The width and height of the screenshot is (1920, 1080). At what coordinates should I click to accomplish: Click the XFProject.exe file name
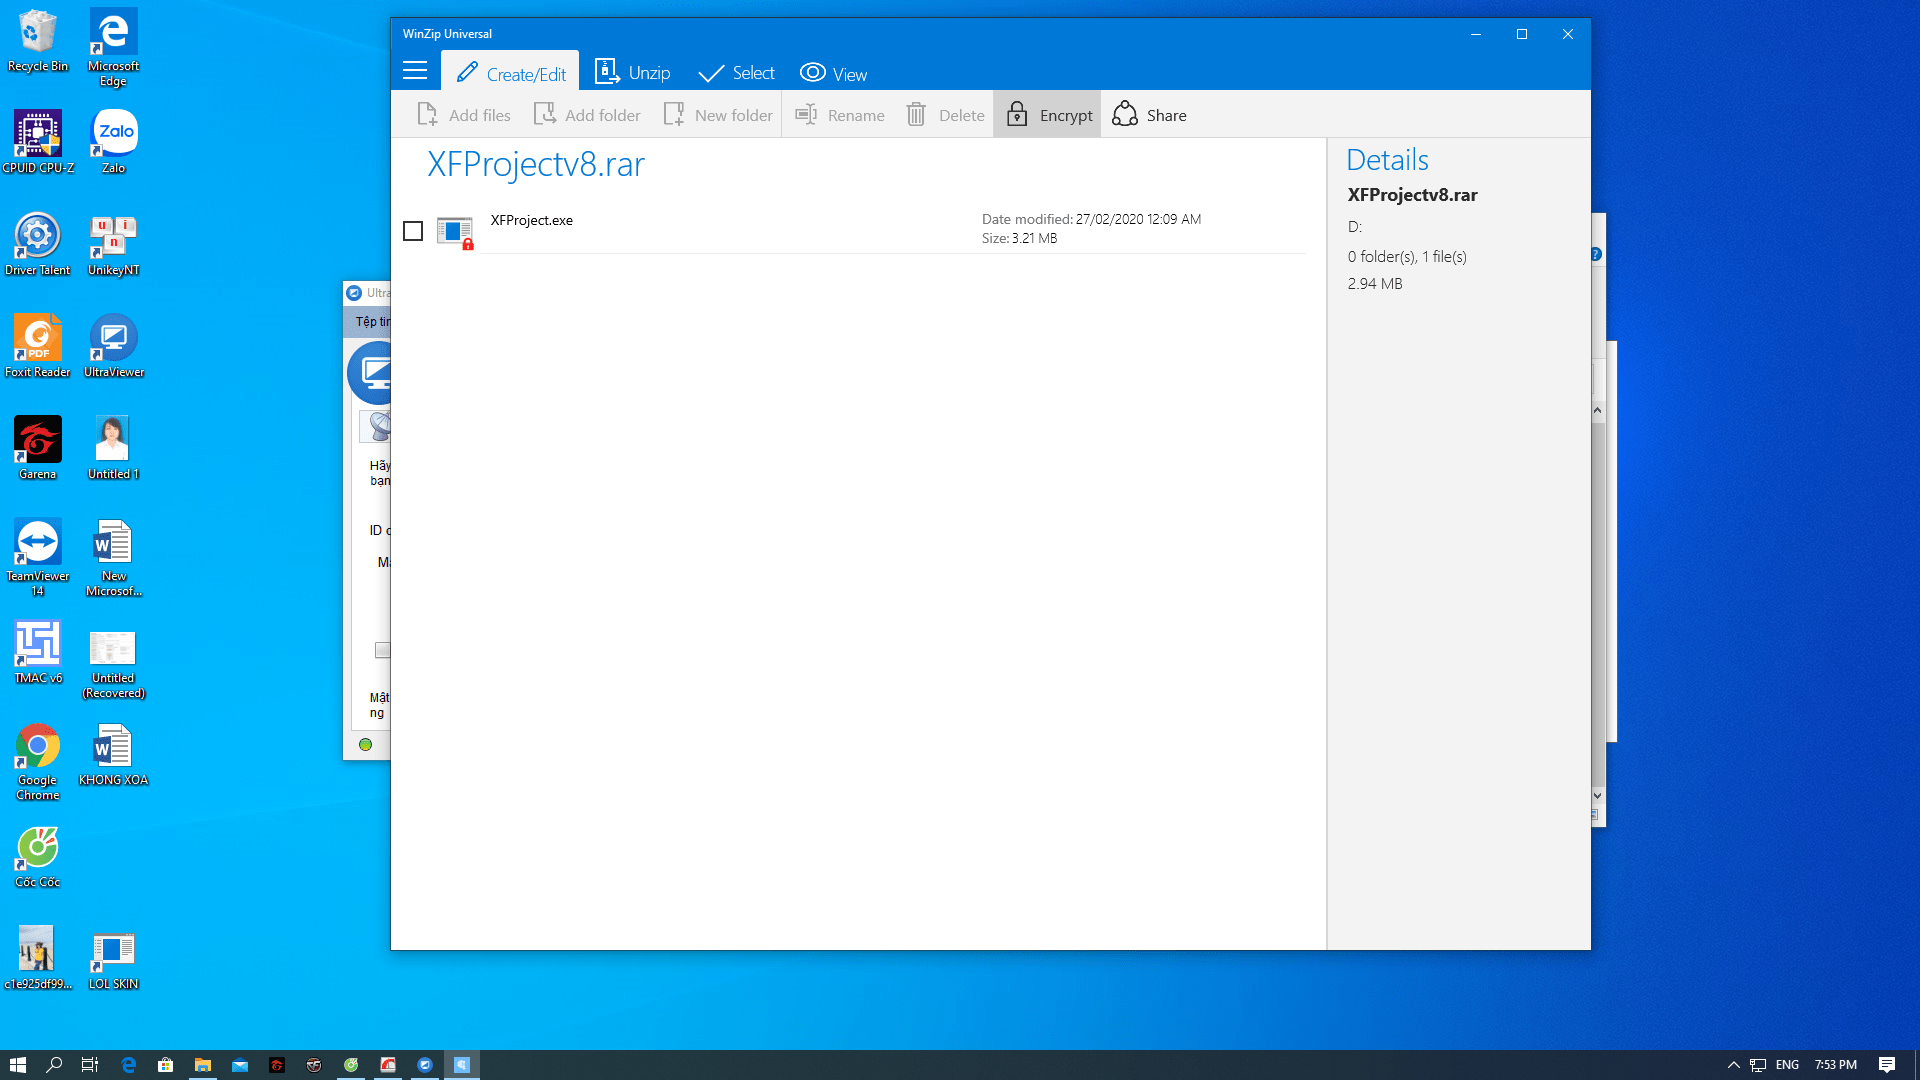pos(532,220)
